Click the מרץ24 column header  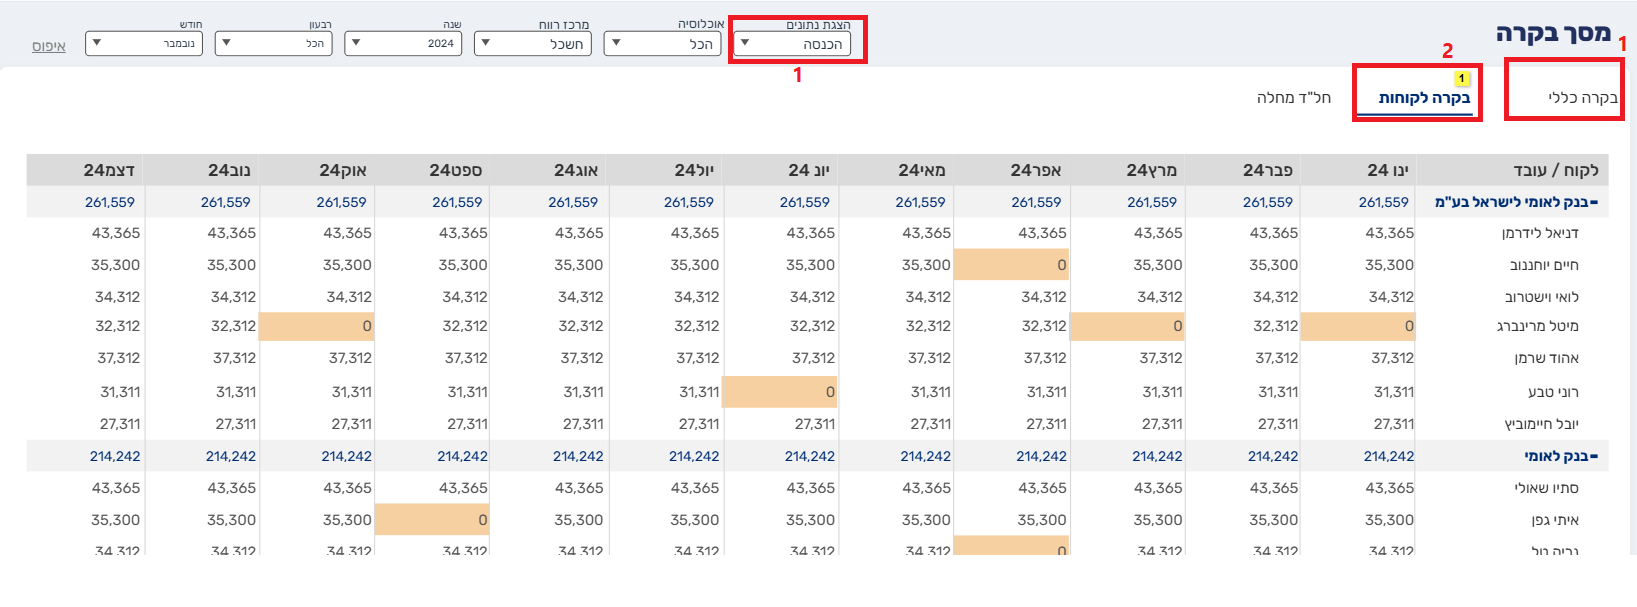[1152, 170]
